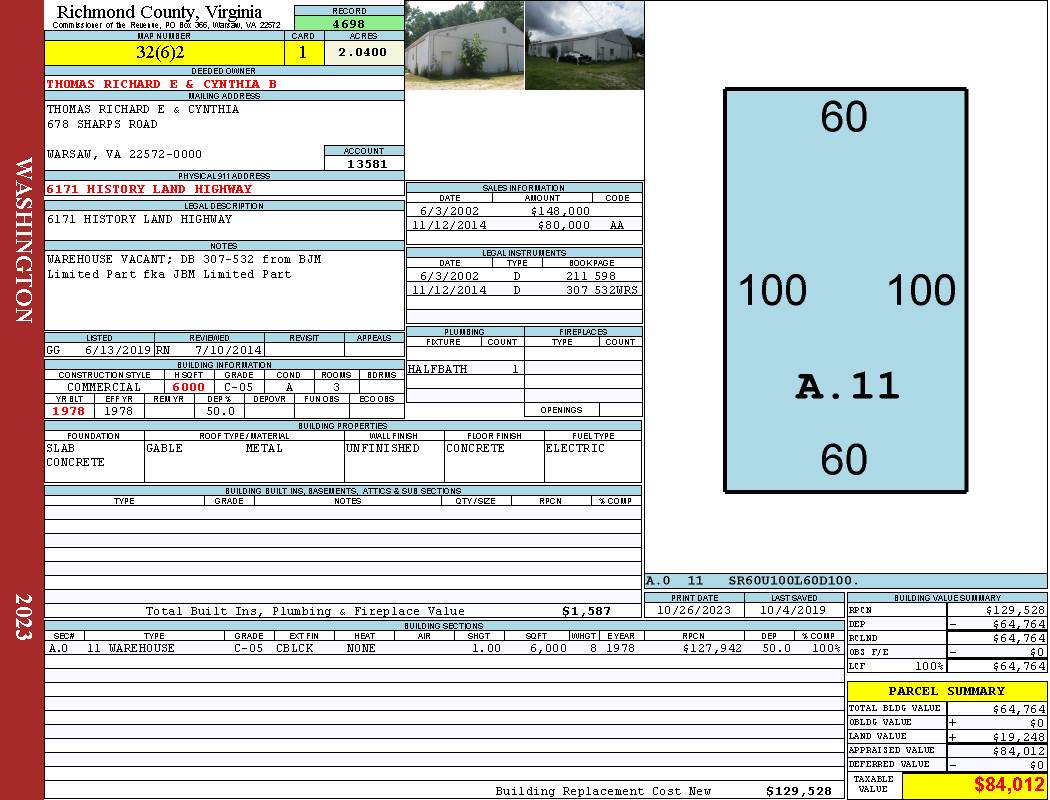Click the H SQFT value 6000
This screenshot has height=800, width=1050.
[189, 387]
